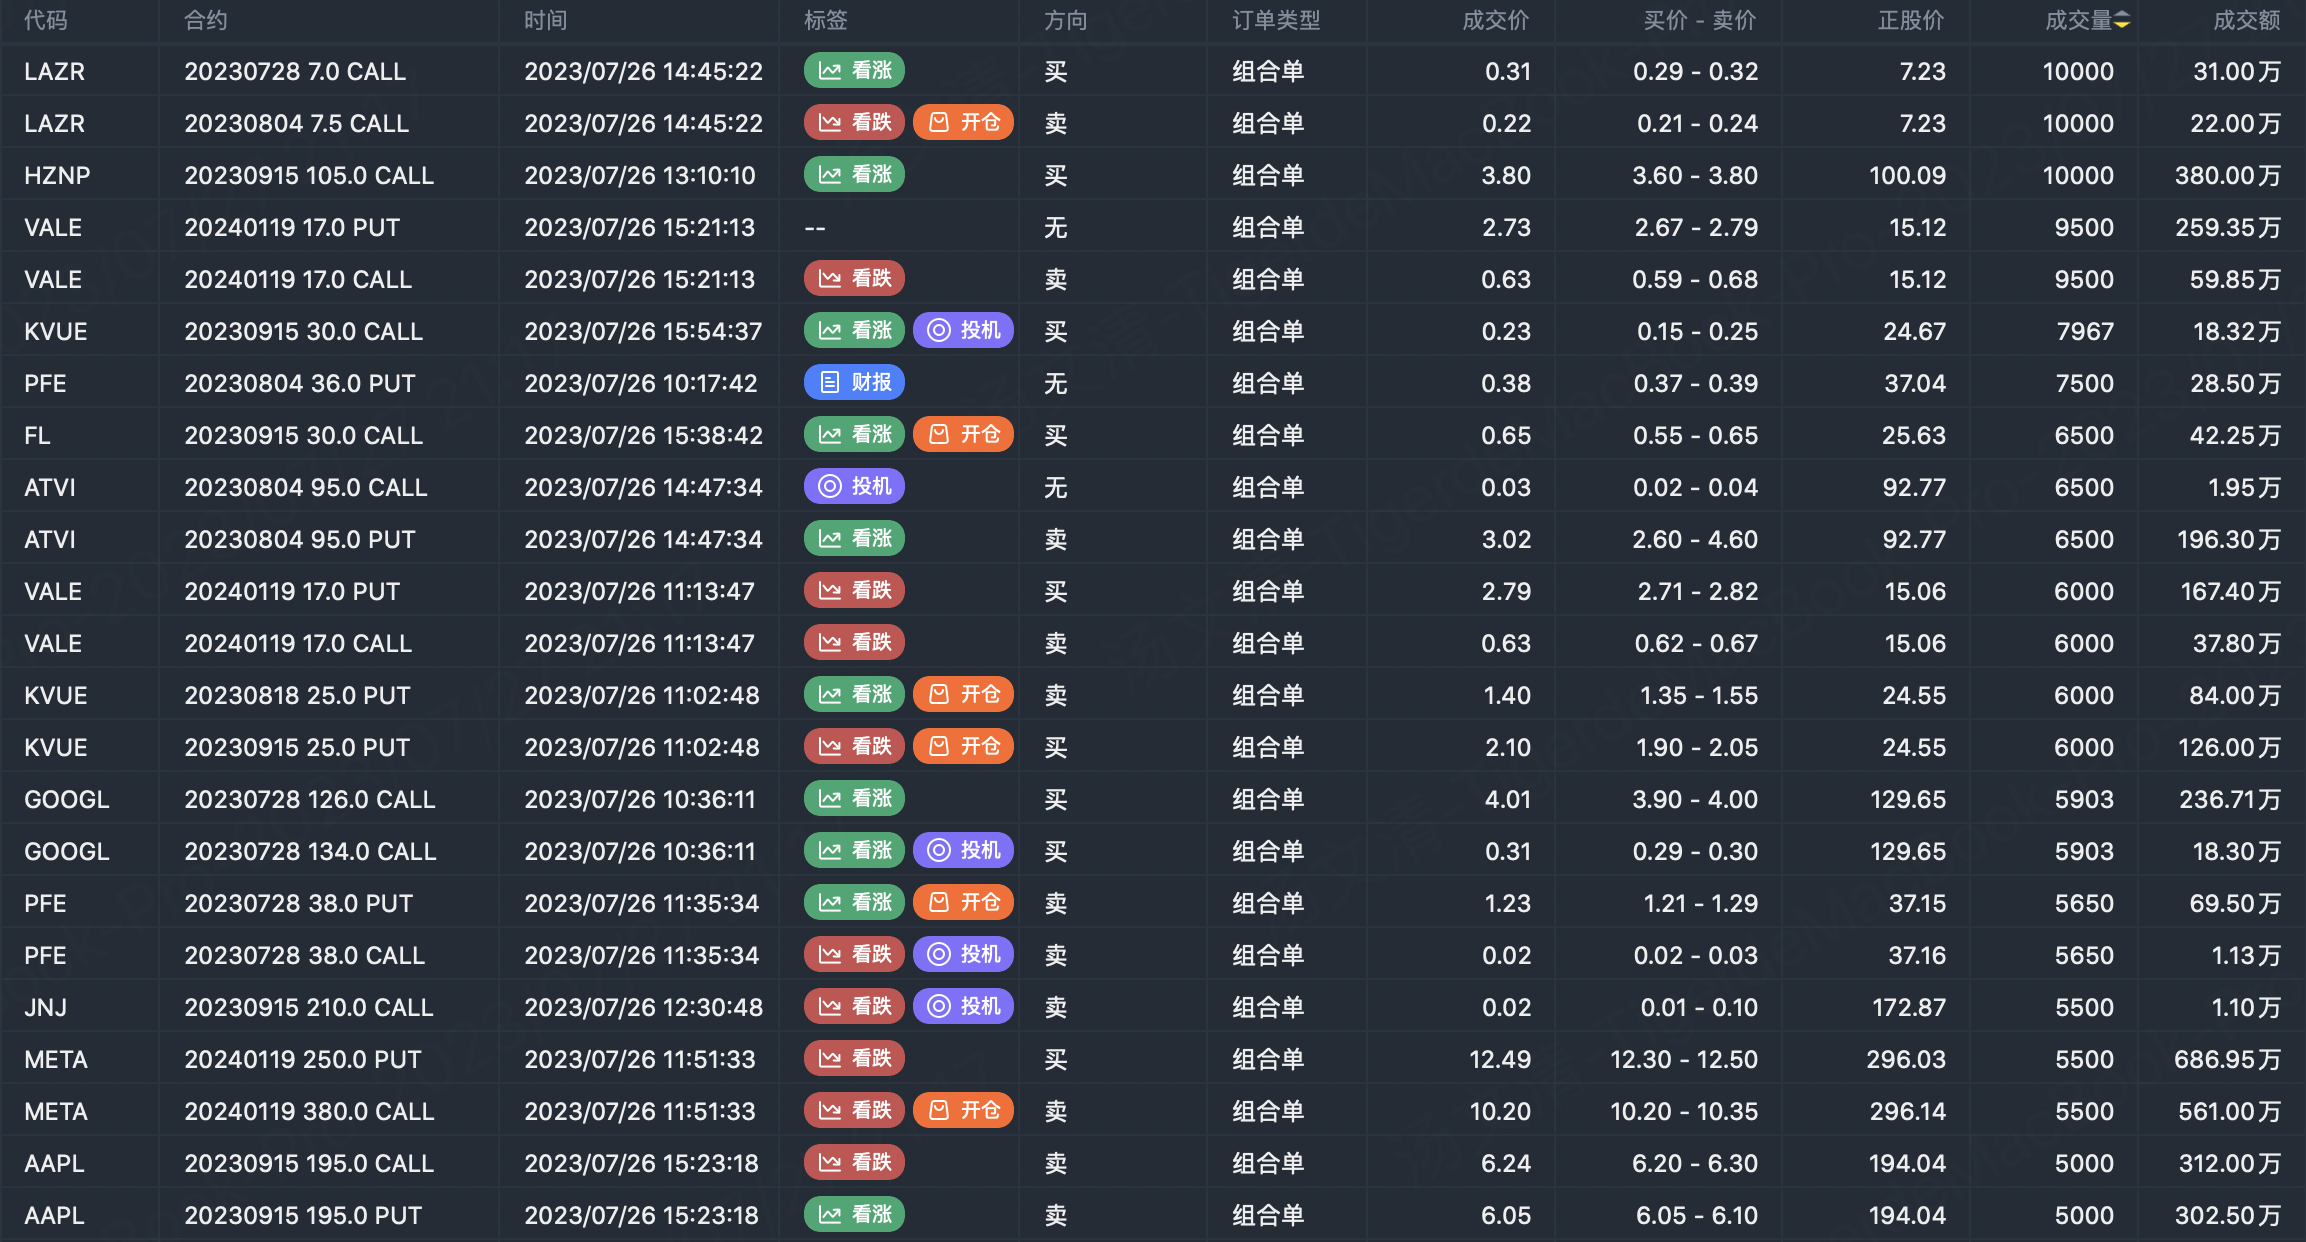2306x1242 pixels.
Task: Click 投机 tag in GOOGL 134.0 CALL row
Action: pos(963,850)
